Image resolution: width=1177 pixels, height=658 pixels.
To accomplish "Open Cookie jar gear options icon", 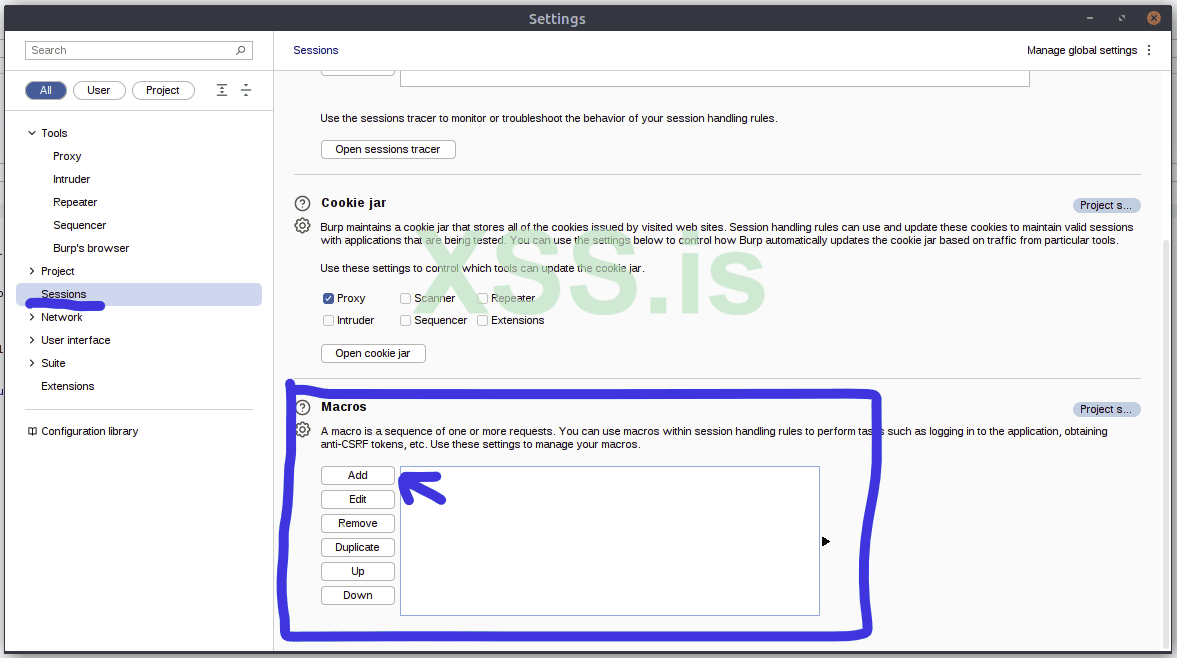I will tap(303, 226).
